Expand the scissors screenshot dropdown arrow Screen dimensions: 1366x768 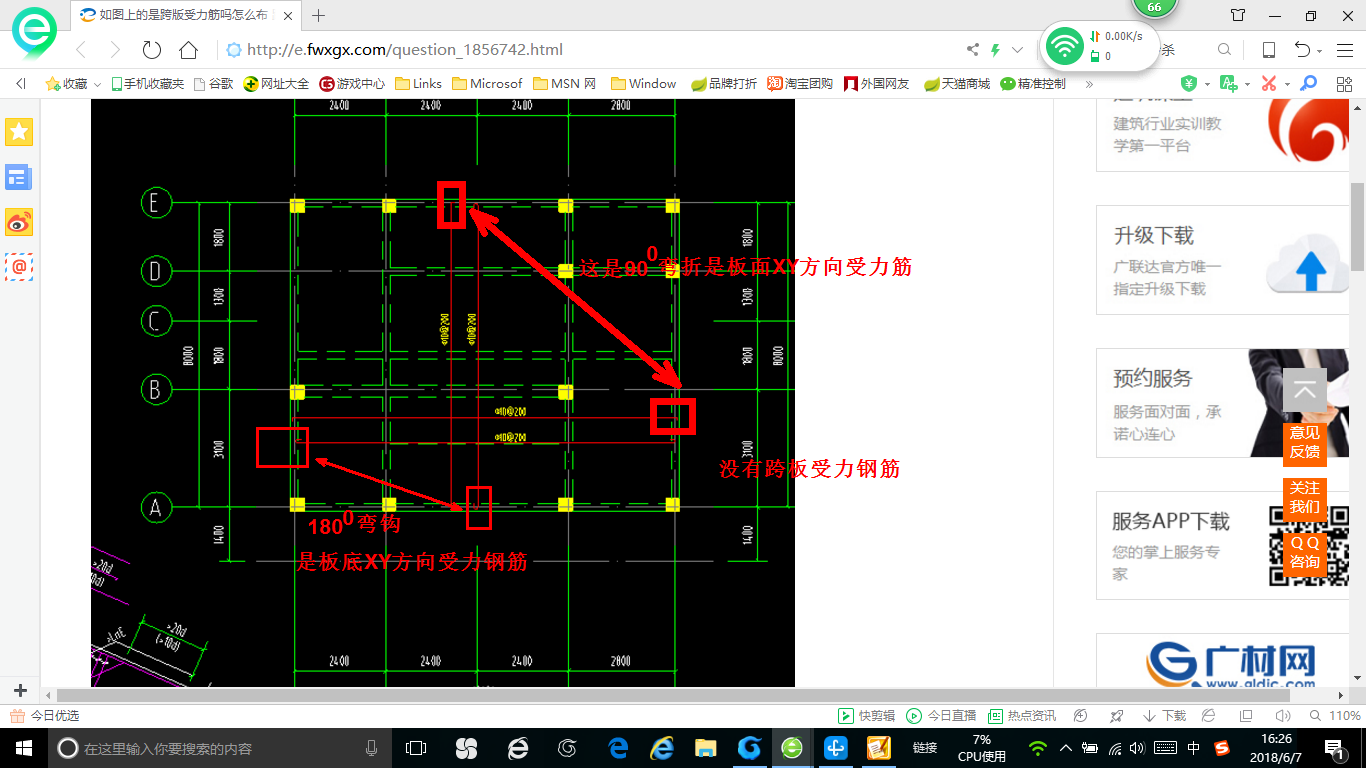(1286, 84)
